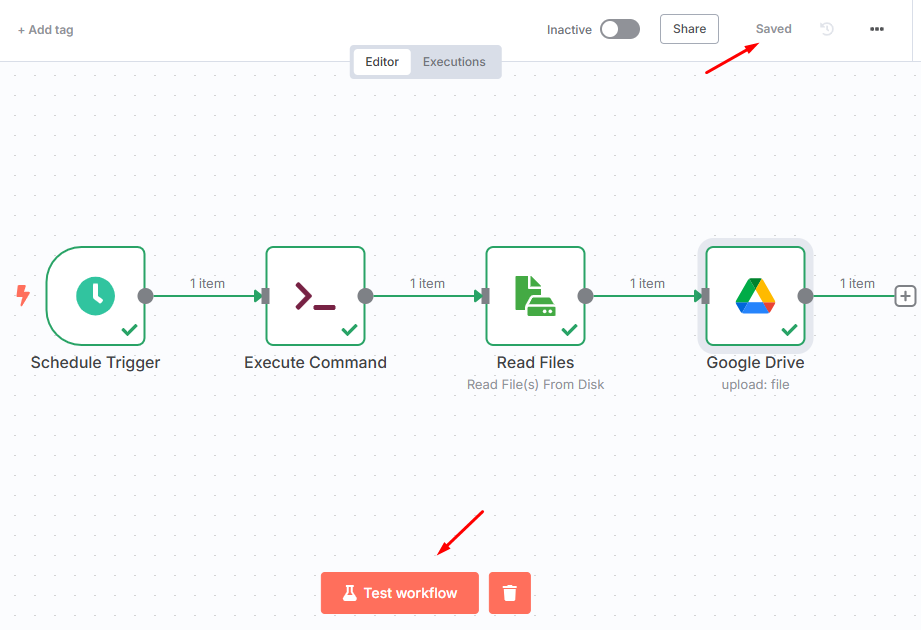Click the Schedule Trigger green success checkmark

129,330
